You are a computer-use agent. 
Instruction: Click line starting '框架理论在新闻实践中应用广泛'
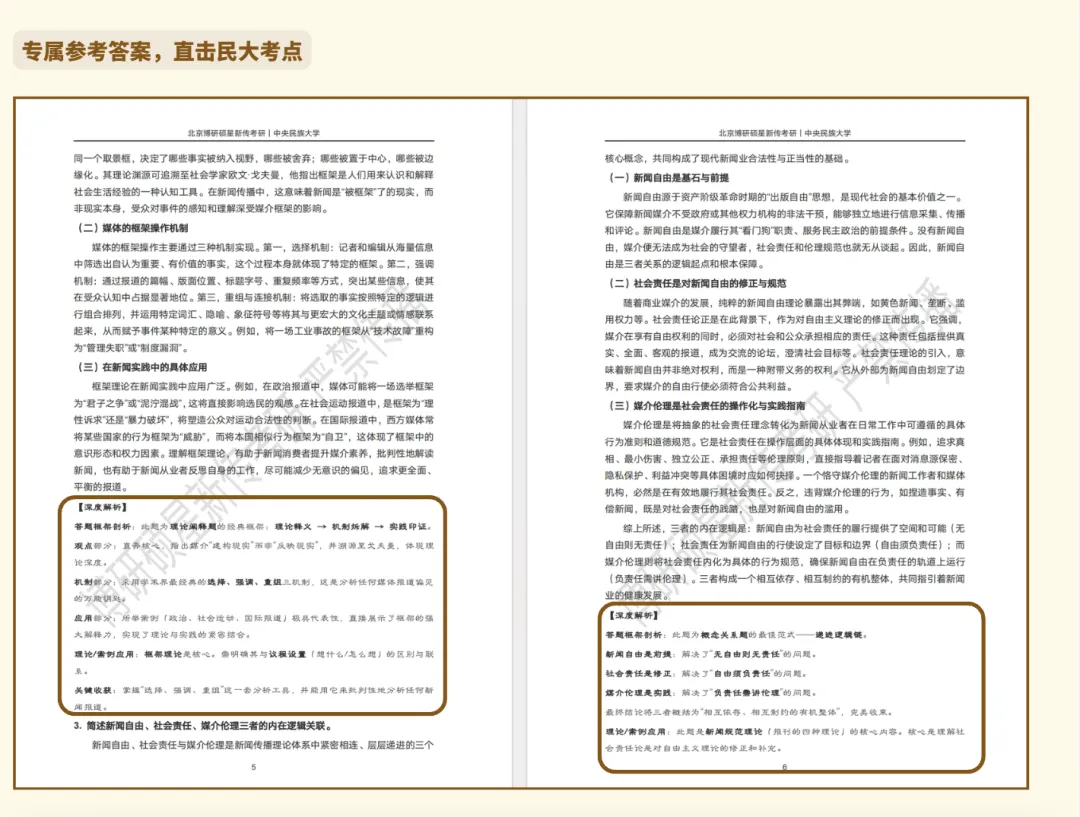(262, 386)
